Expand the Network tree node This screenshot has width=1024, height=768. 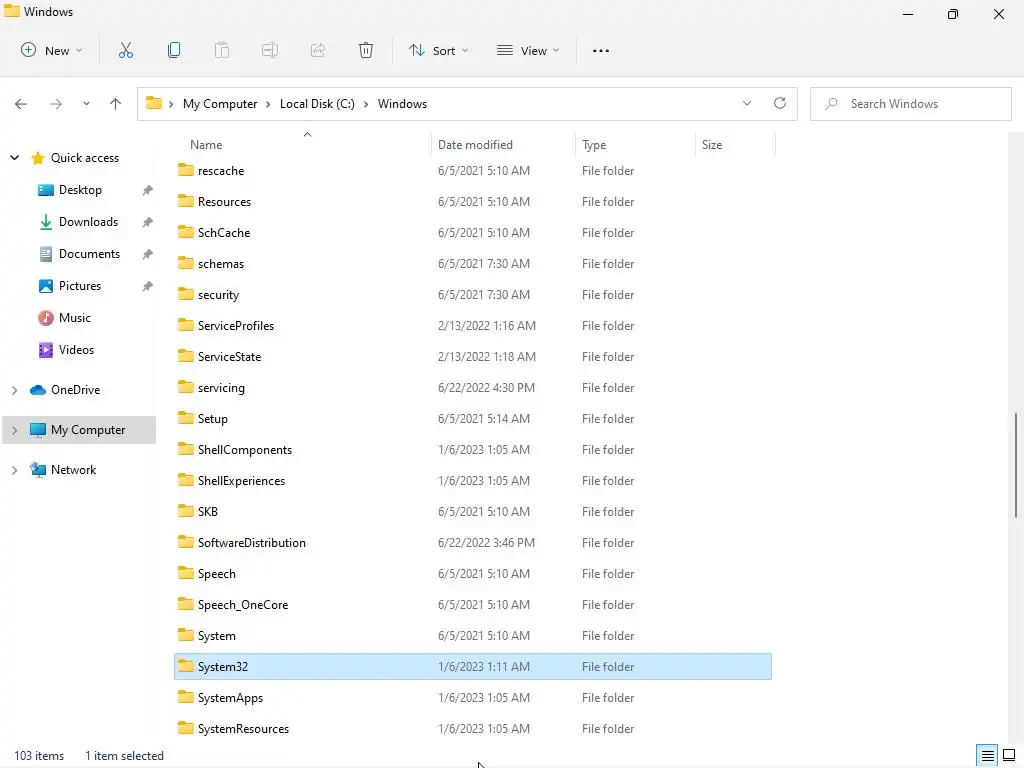(x=14, y=470)
